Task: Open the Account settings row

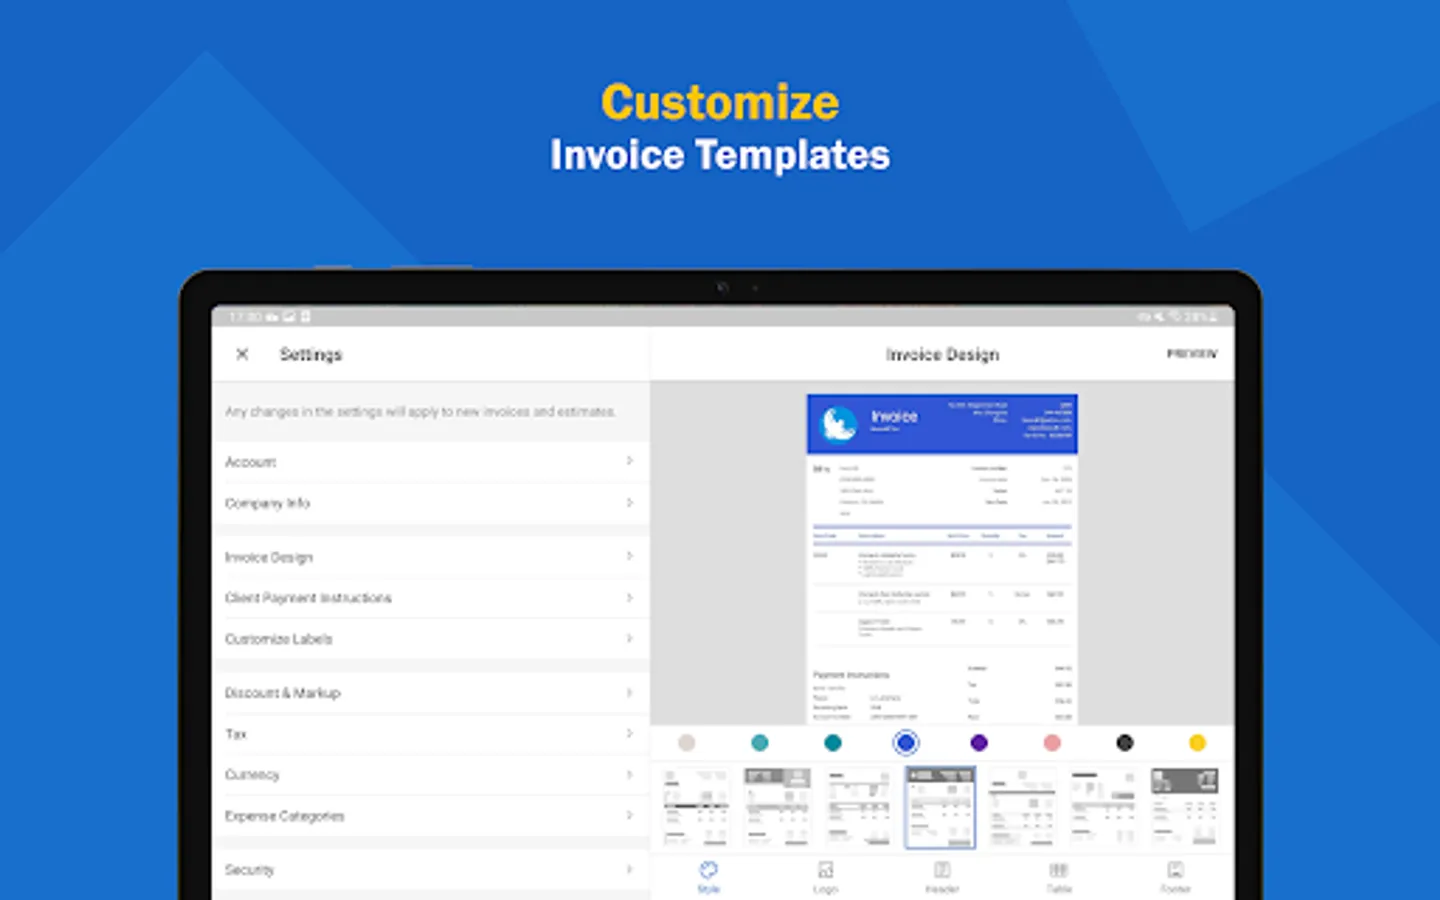Action: click(431, 462)
